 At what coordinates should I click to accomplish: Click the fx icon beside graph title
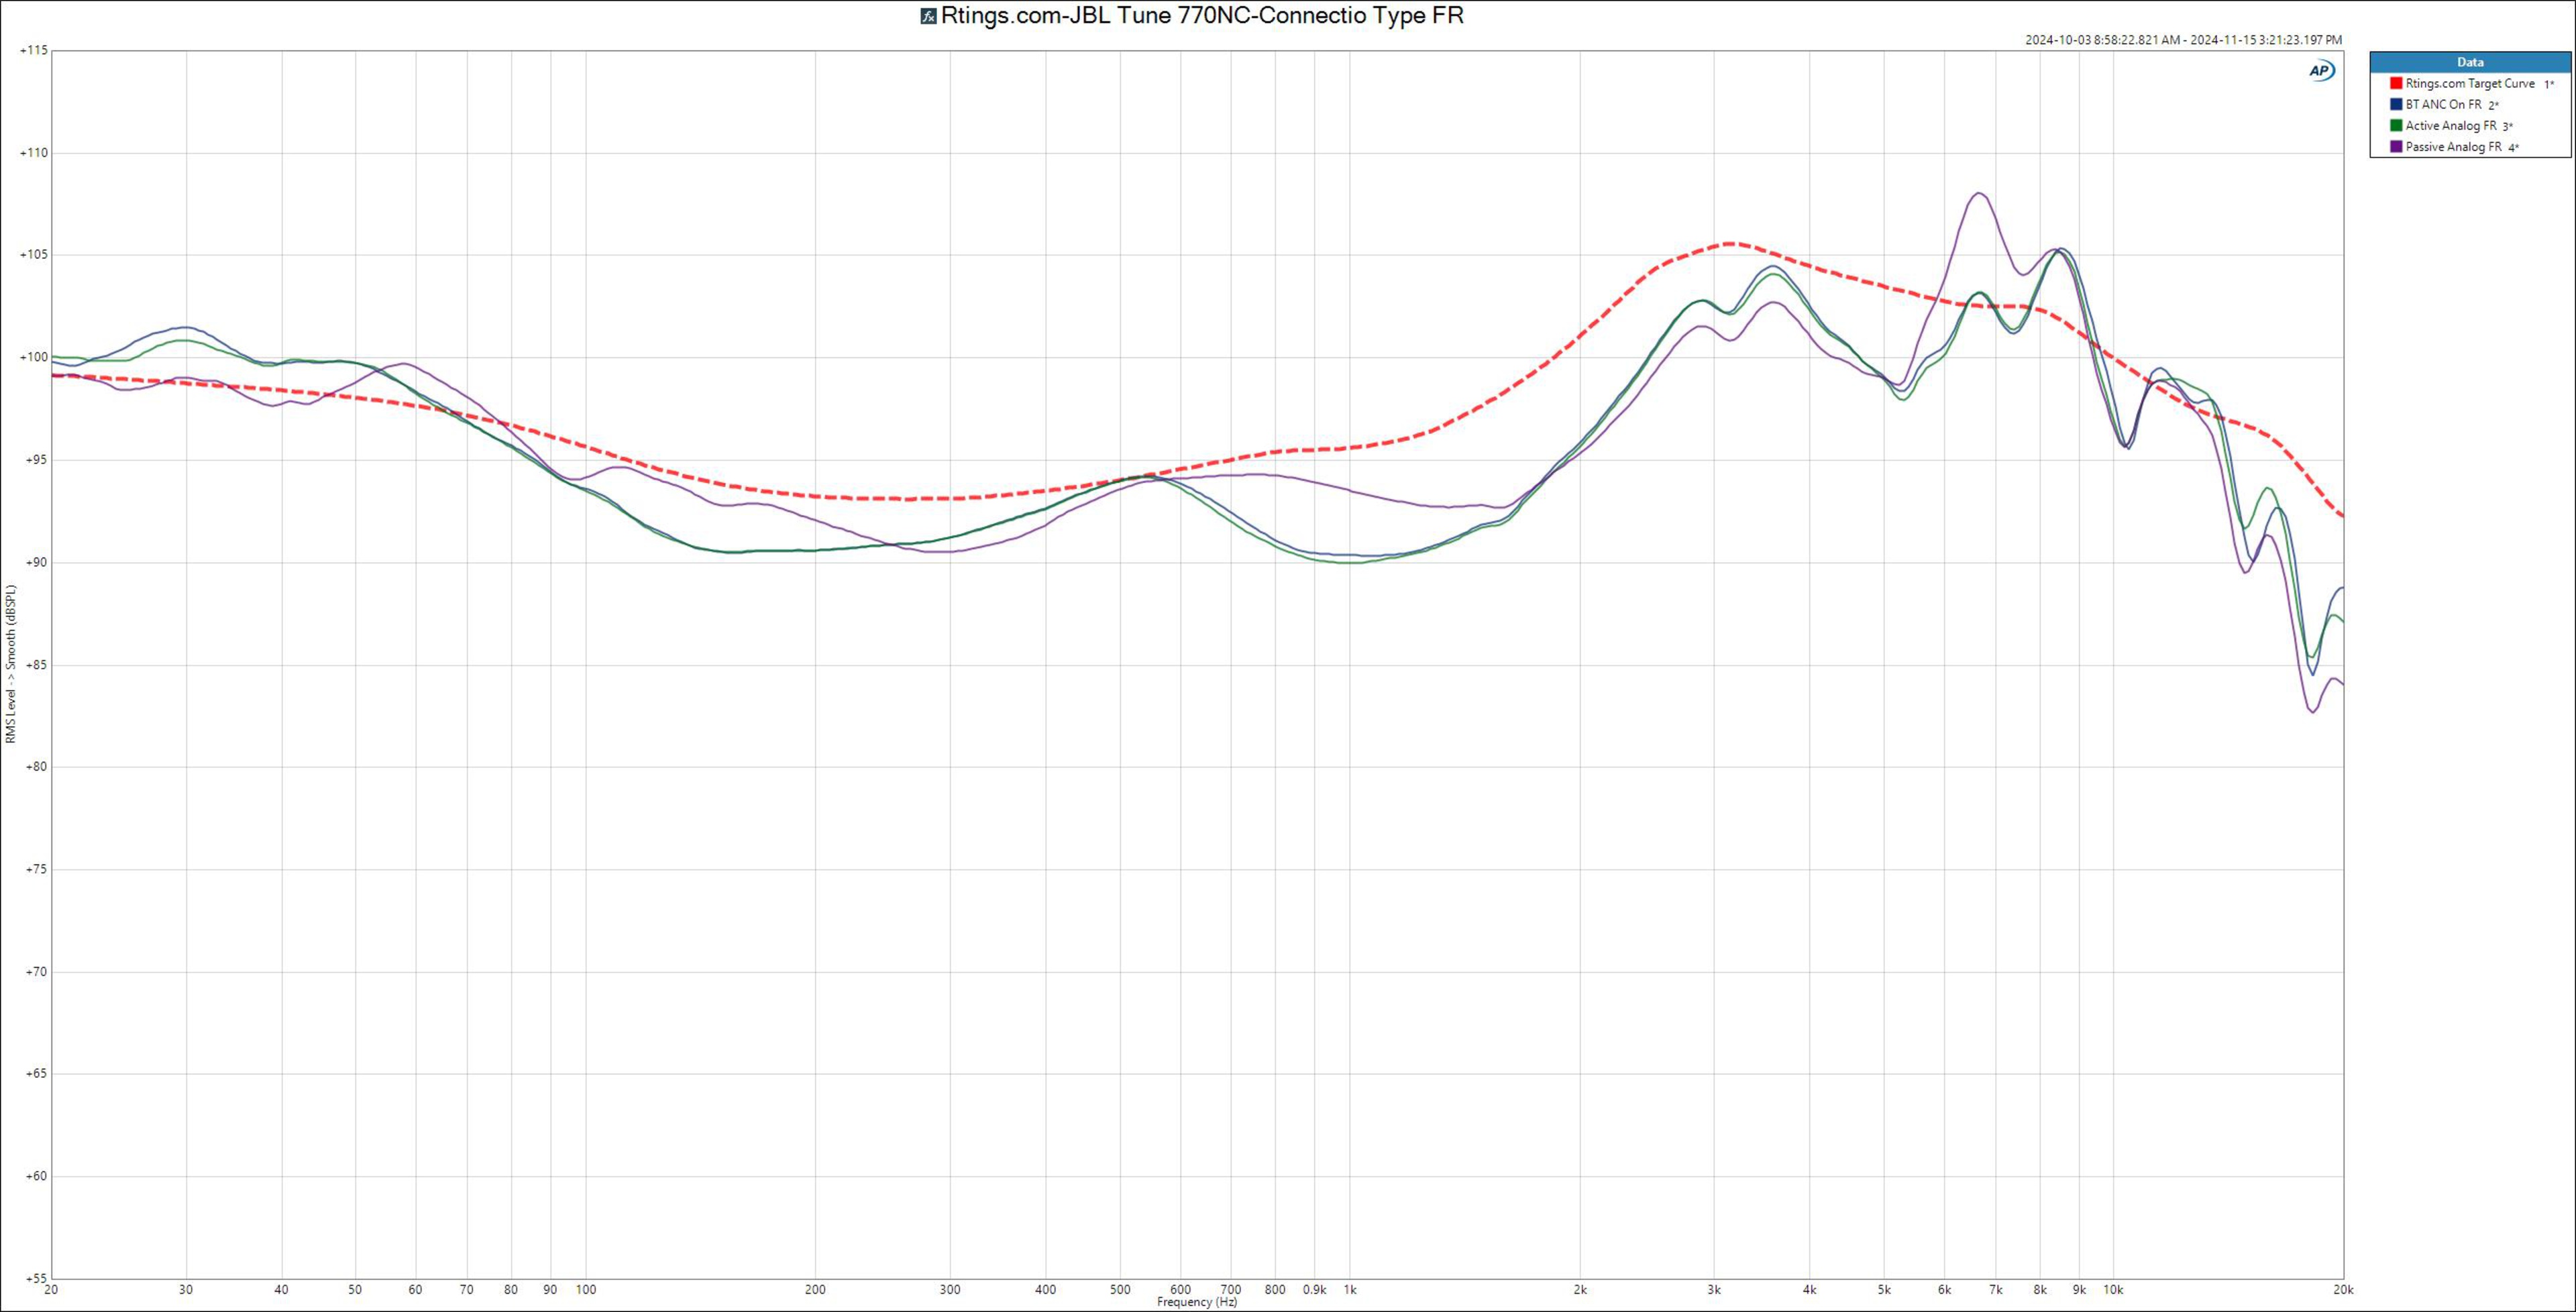click(928, 16)
